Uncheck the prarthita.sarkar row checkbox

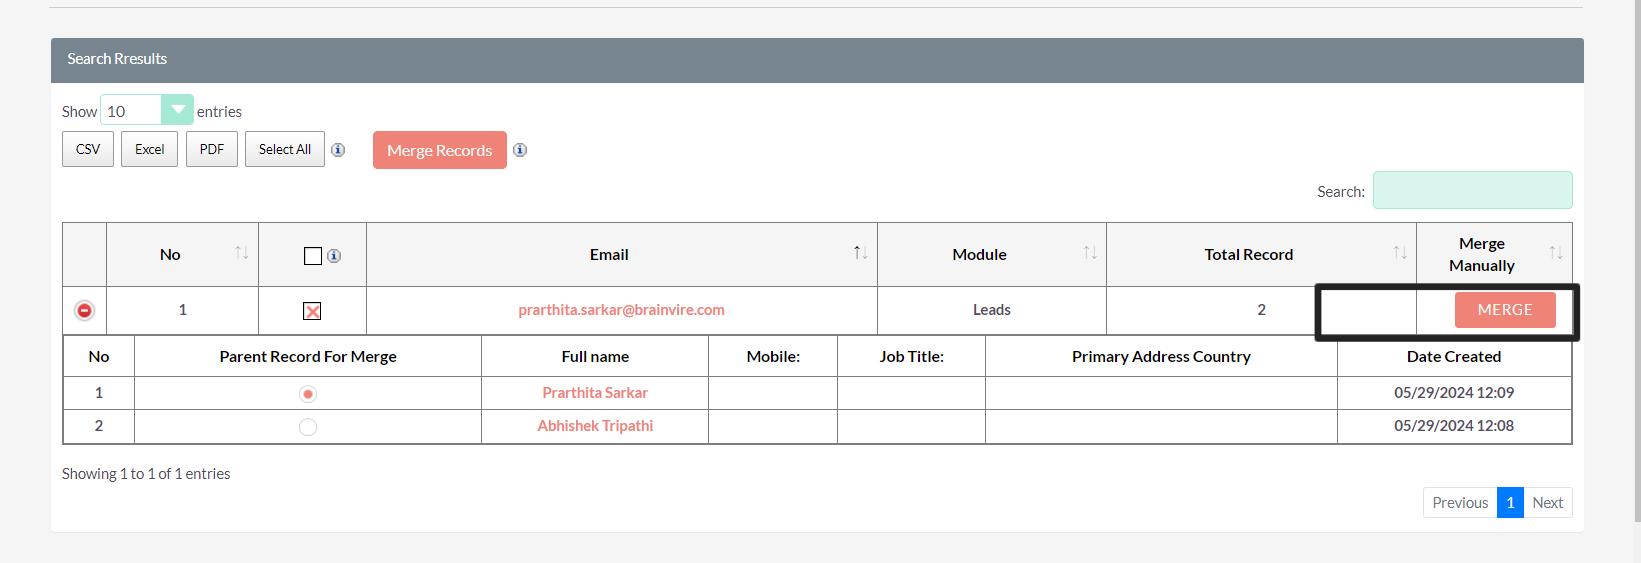[x=312, y=311]
